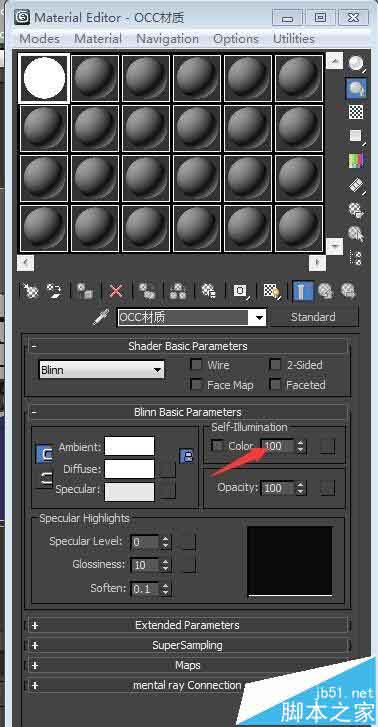Click the Select by Material icon
The width and height of the screenshot is (378, 727).
pyautogui.click(x=356, y=233)
